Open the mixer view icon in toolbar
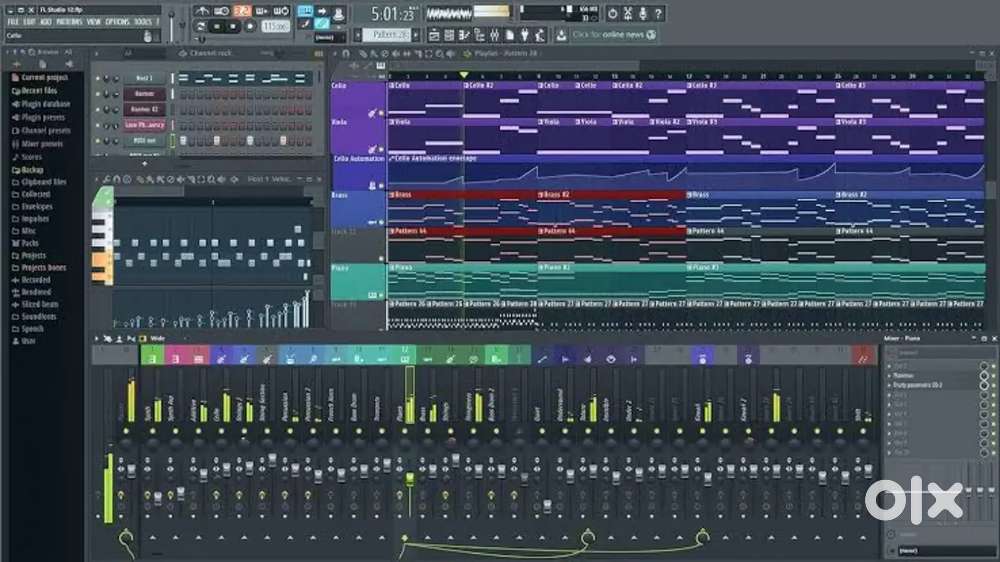The width and height of the screenshot is (1000, 562). (x=495, y=34)
